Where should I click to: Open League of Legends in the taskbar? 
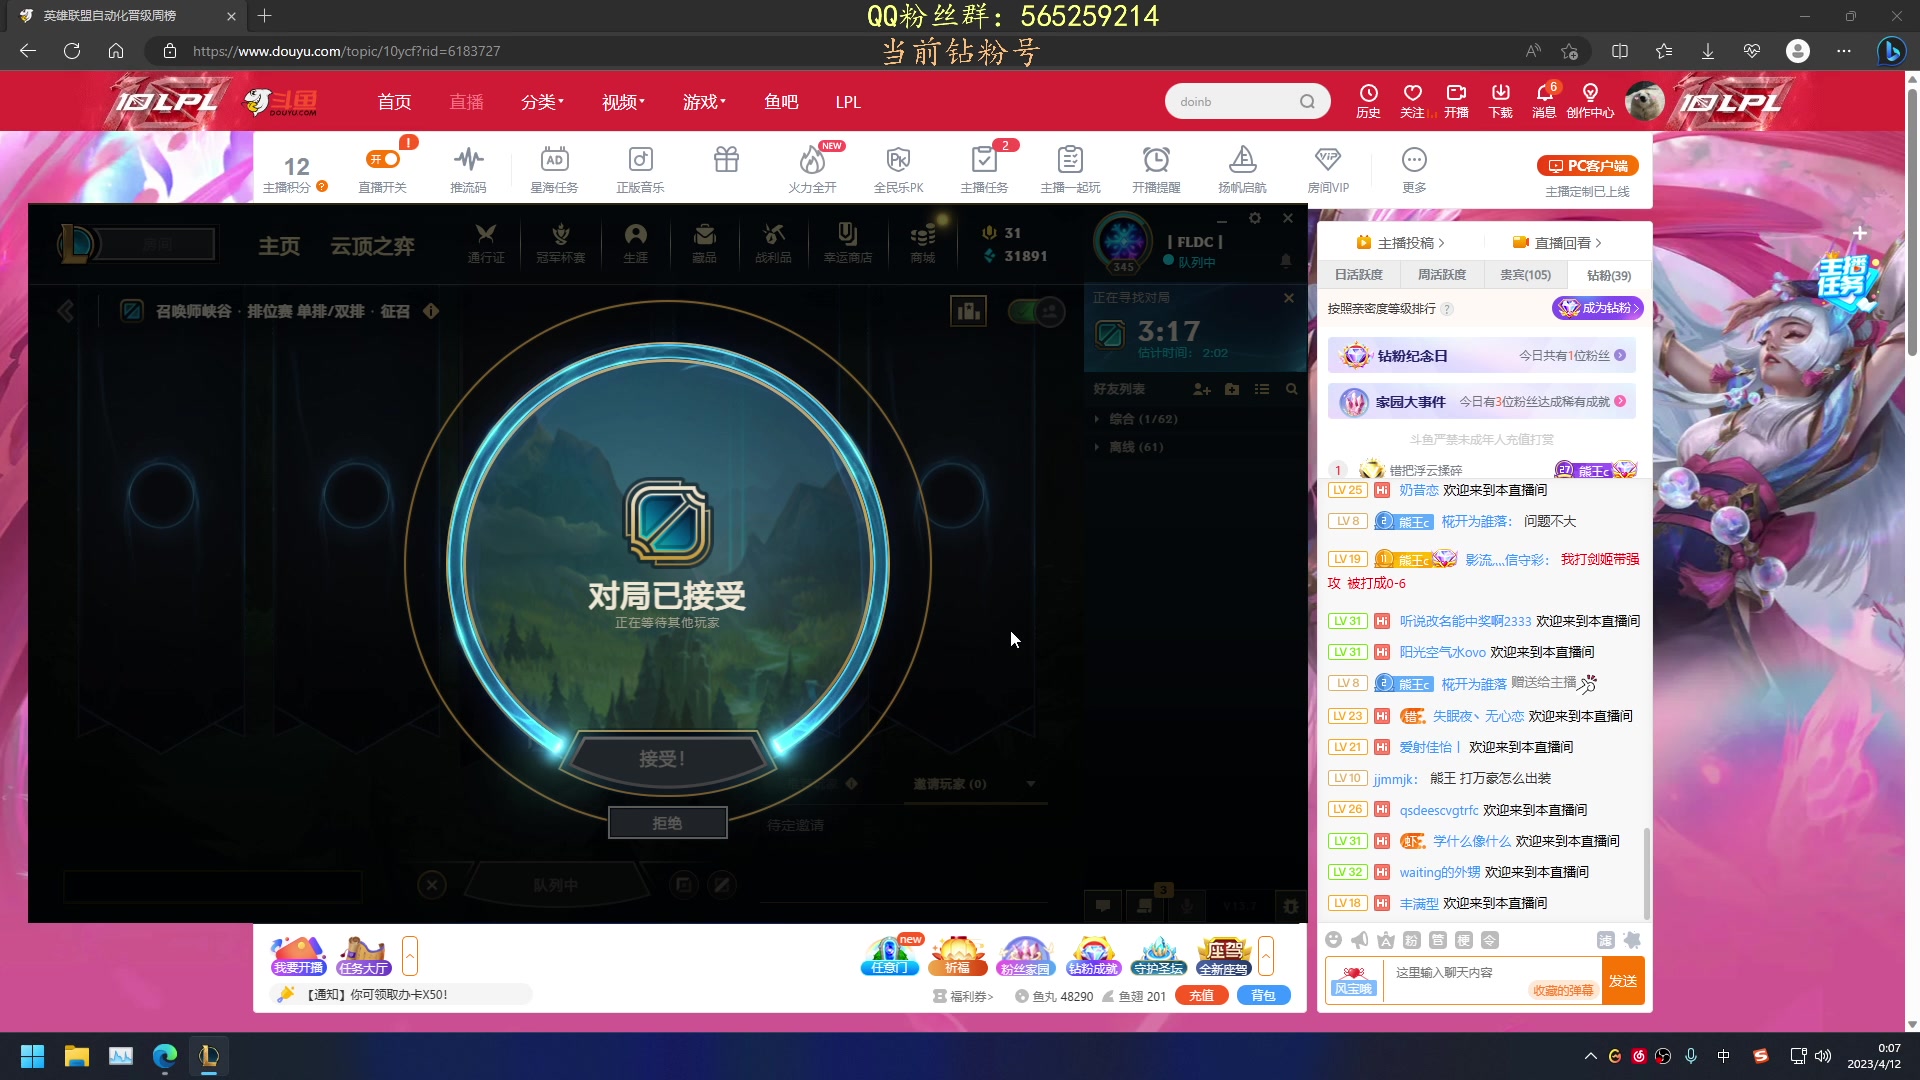[x=209, y=1056]
